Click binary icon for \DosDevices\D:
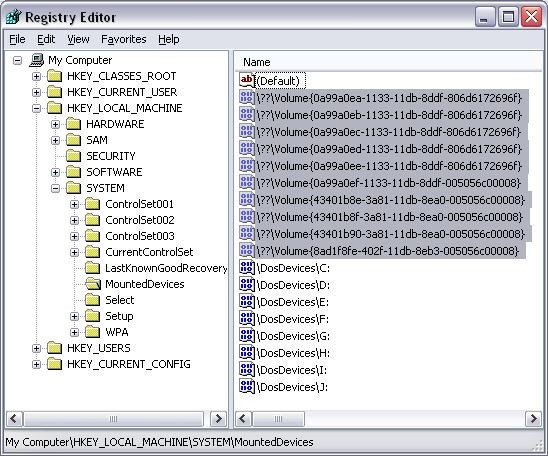This screenshot has width=548, height=456. click(x=247, y=285)
